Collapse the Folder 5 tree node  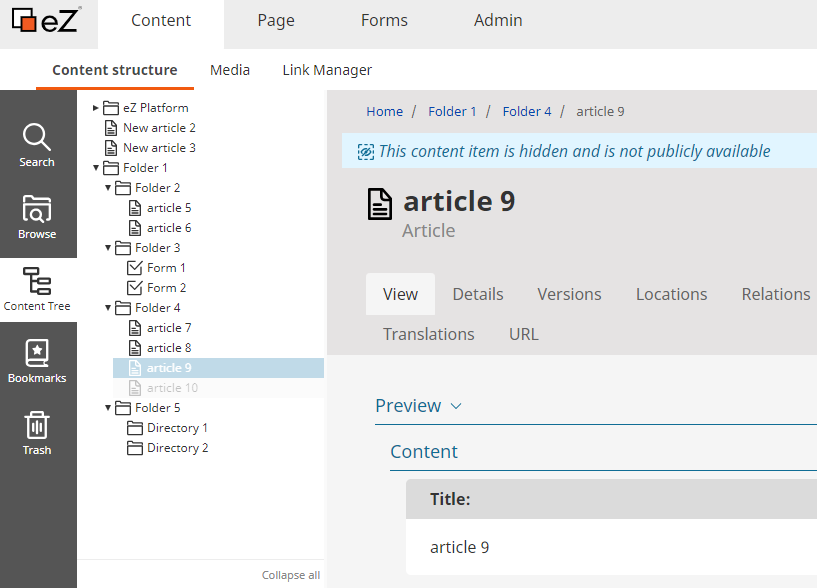(108, 408)
